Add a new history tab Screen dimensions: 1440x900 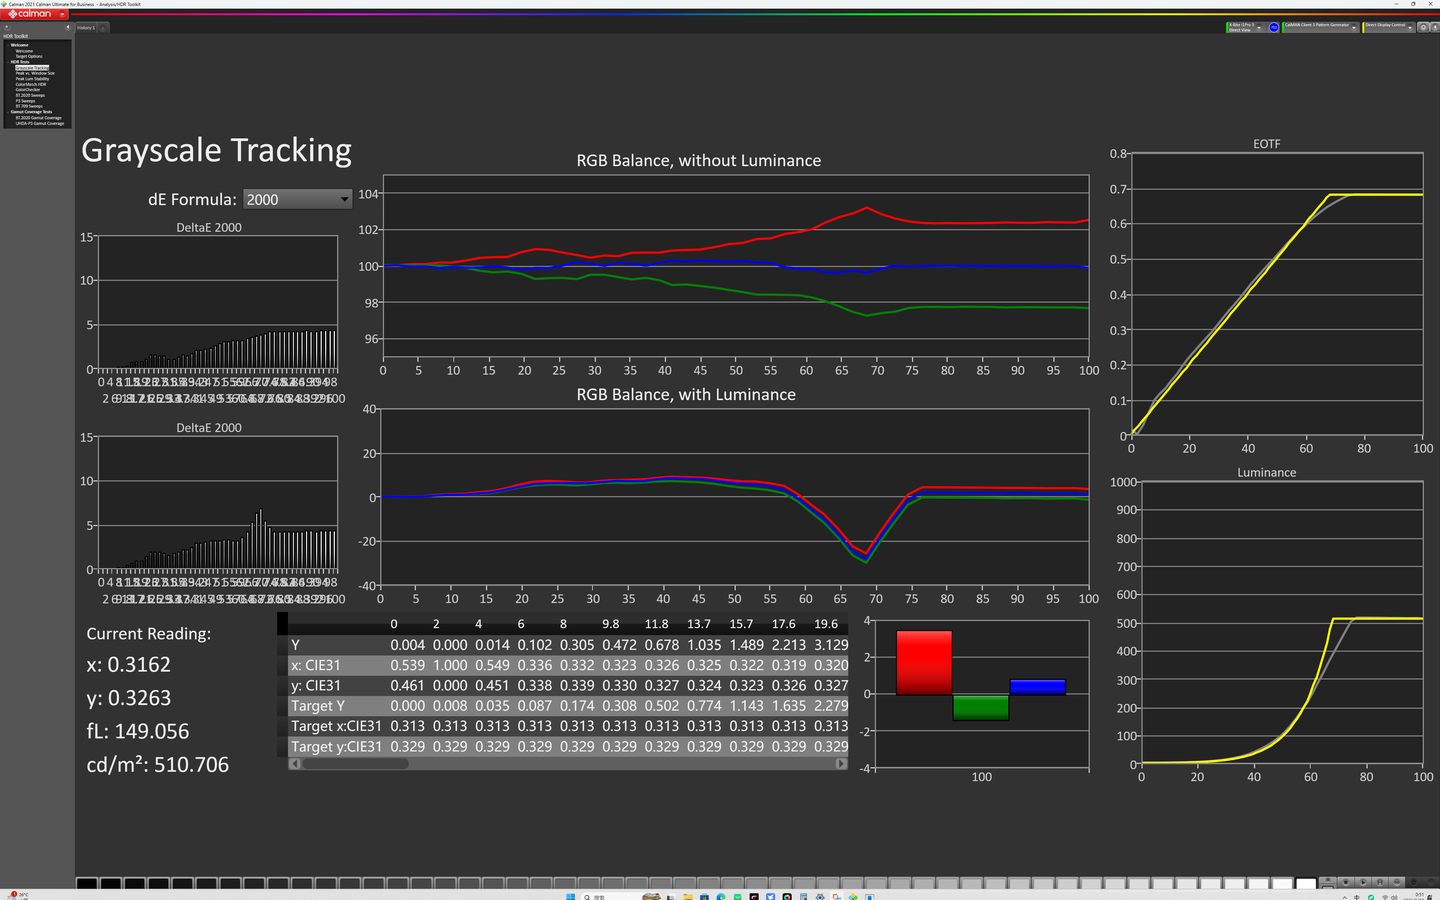point(104,28)
